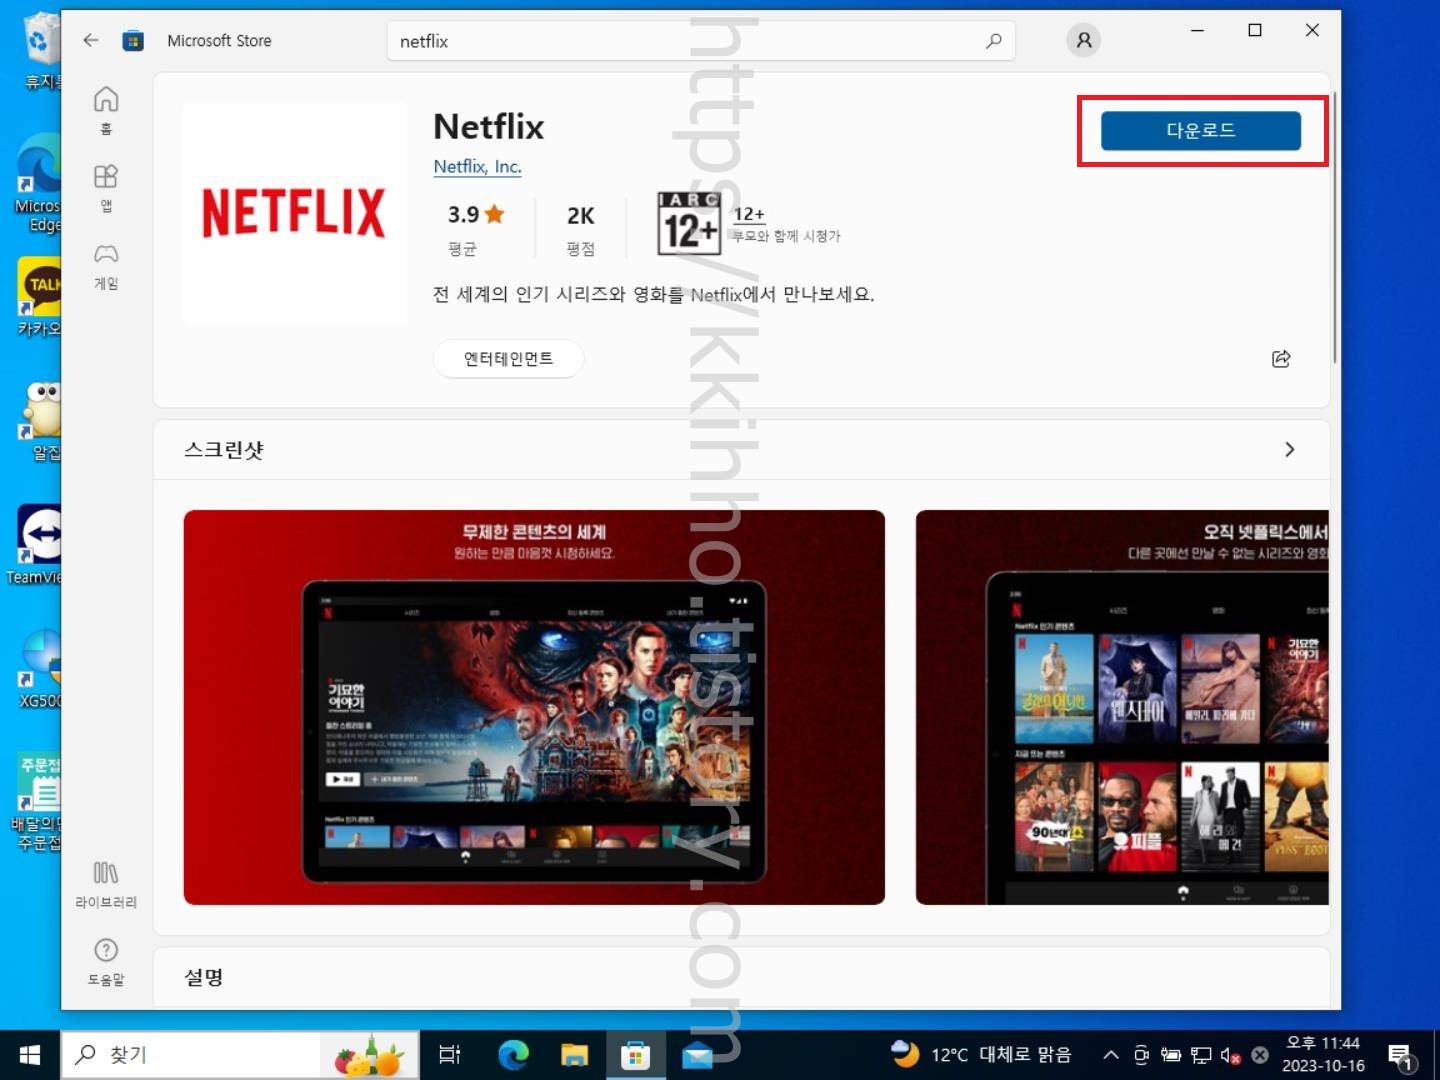This screenshot has width=1440, height=1080.
Task: Click the muted volume tray icon
Action: (1230, 1055)
